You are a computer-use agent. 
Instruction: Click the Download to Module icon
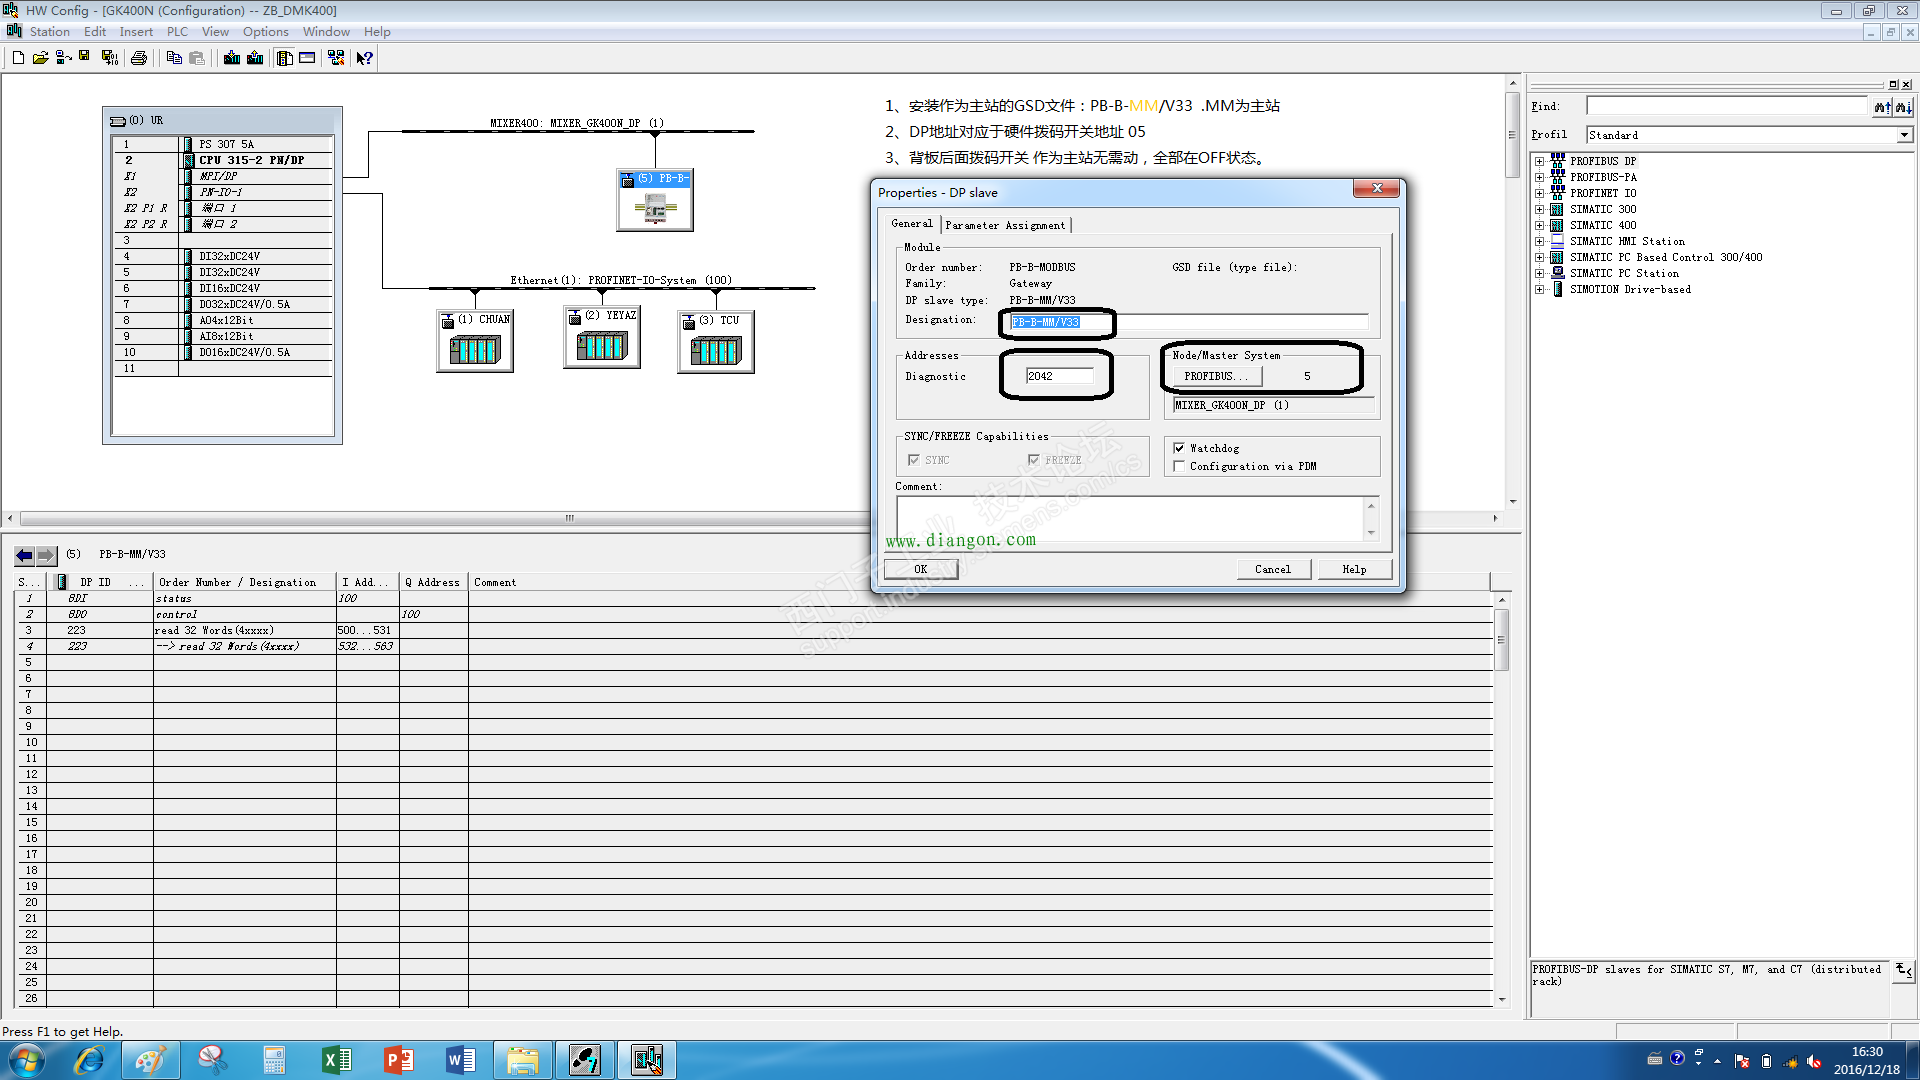[232, 58]
